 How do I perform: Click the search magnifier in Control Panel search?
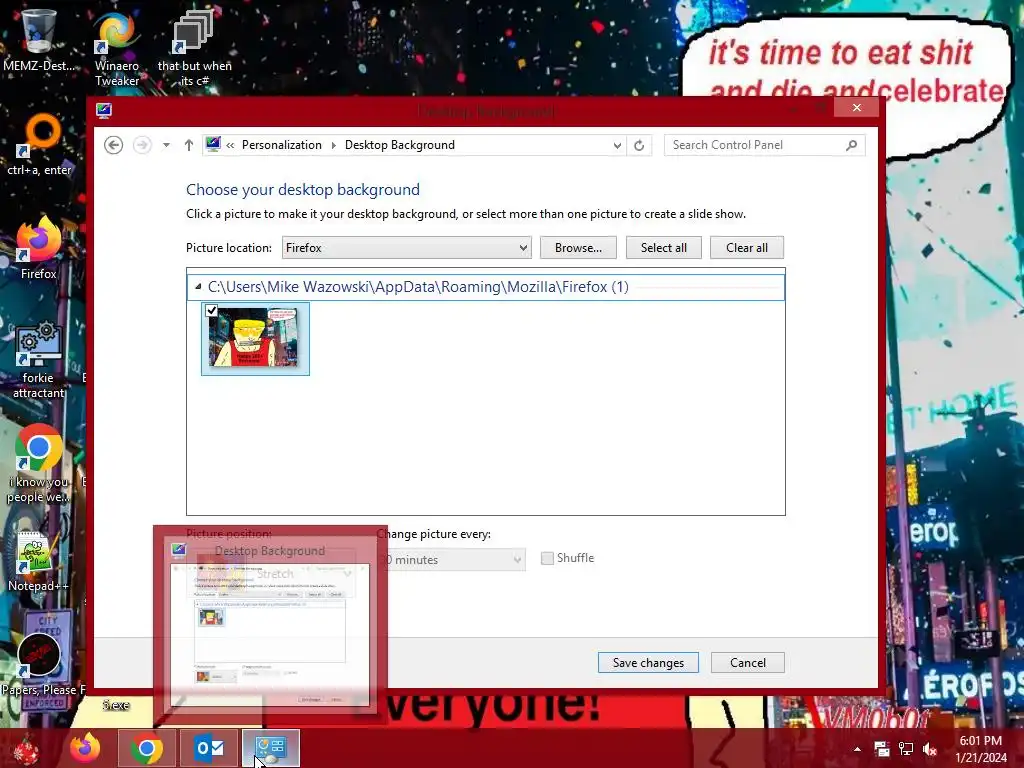pos(851,145)
